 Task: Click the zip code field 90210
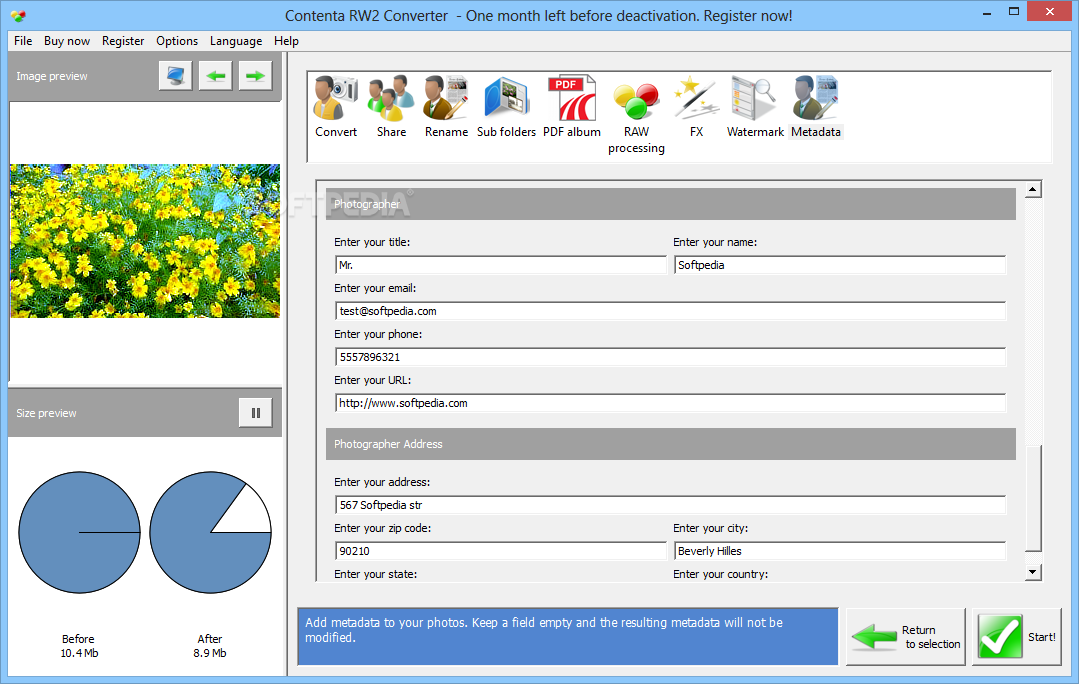point(501,551)
